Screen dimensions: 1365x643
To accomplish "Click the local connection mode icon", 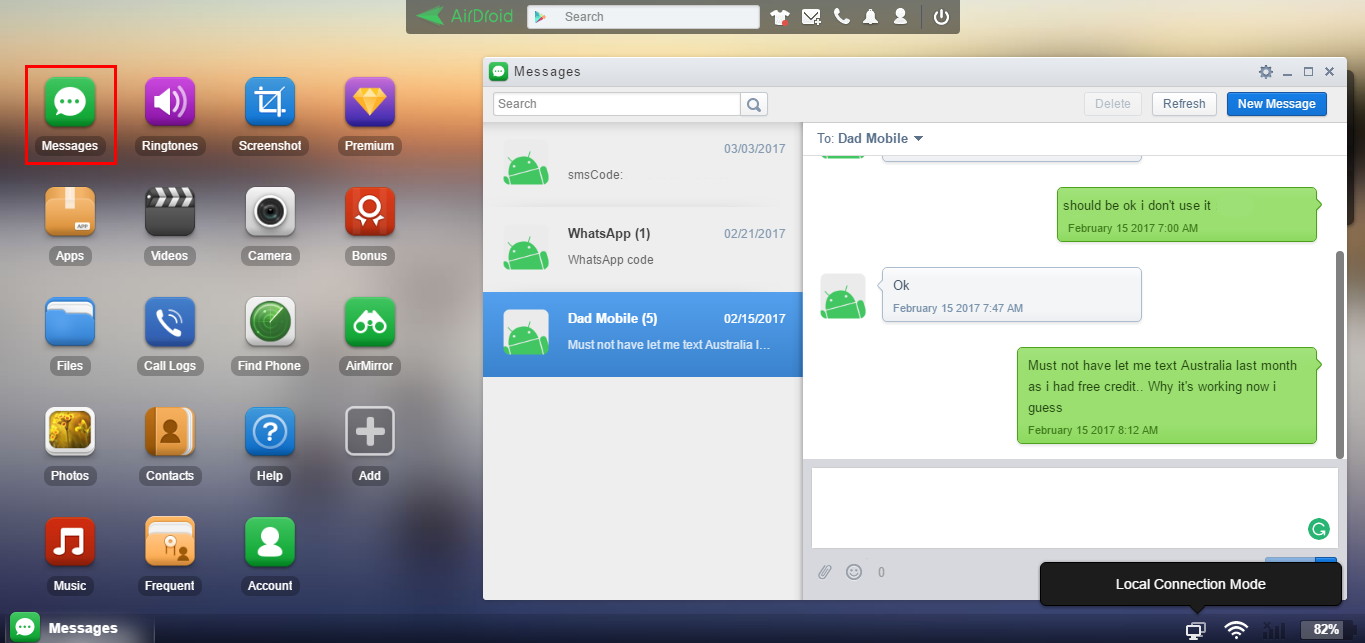I will 1195,630.
